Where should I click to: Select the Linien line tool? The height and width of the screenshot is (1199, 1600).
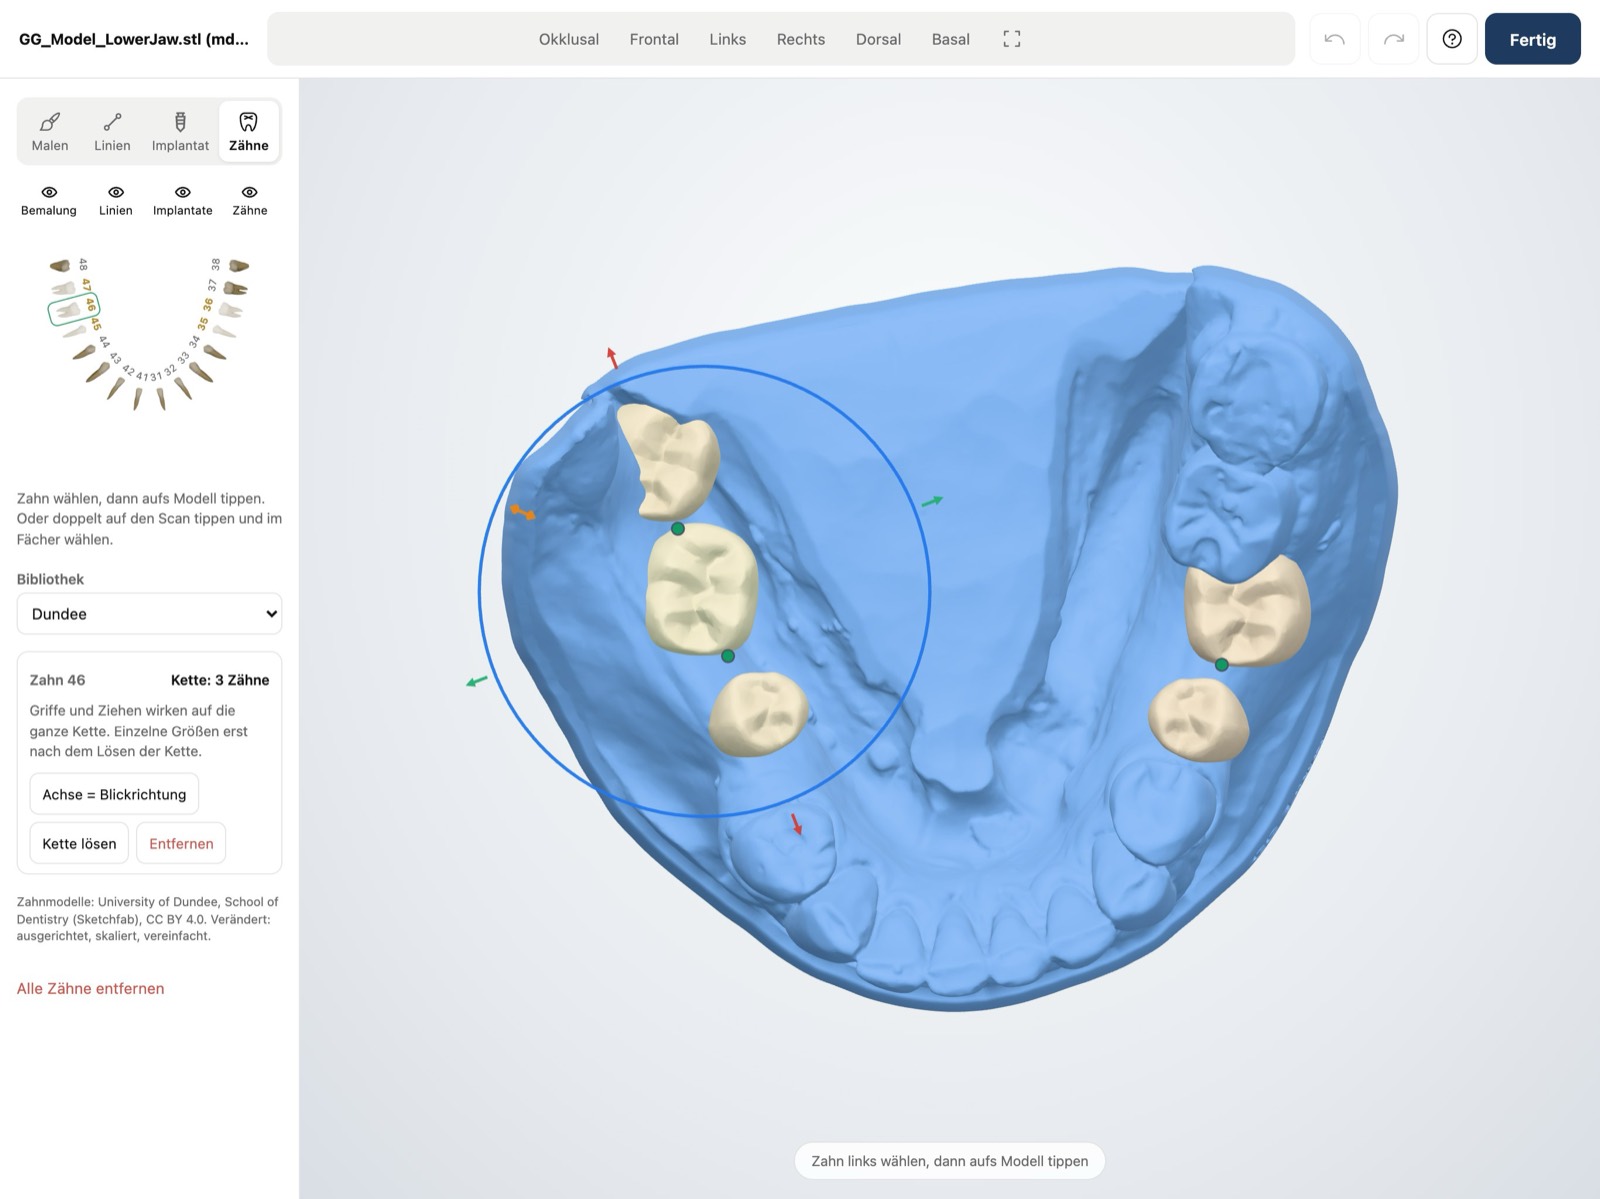coord(112,131)
